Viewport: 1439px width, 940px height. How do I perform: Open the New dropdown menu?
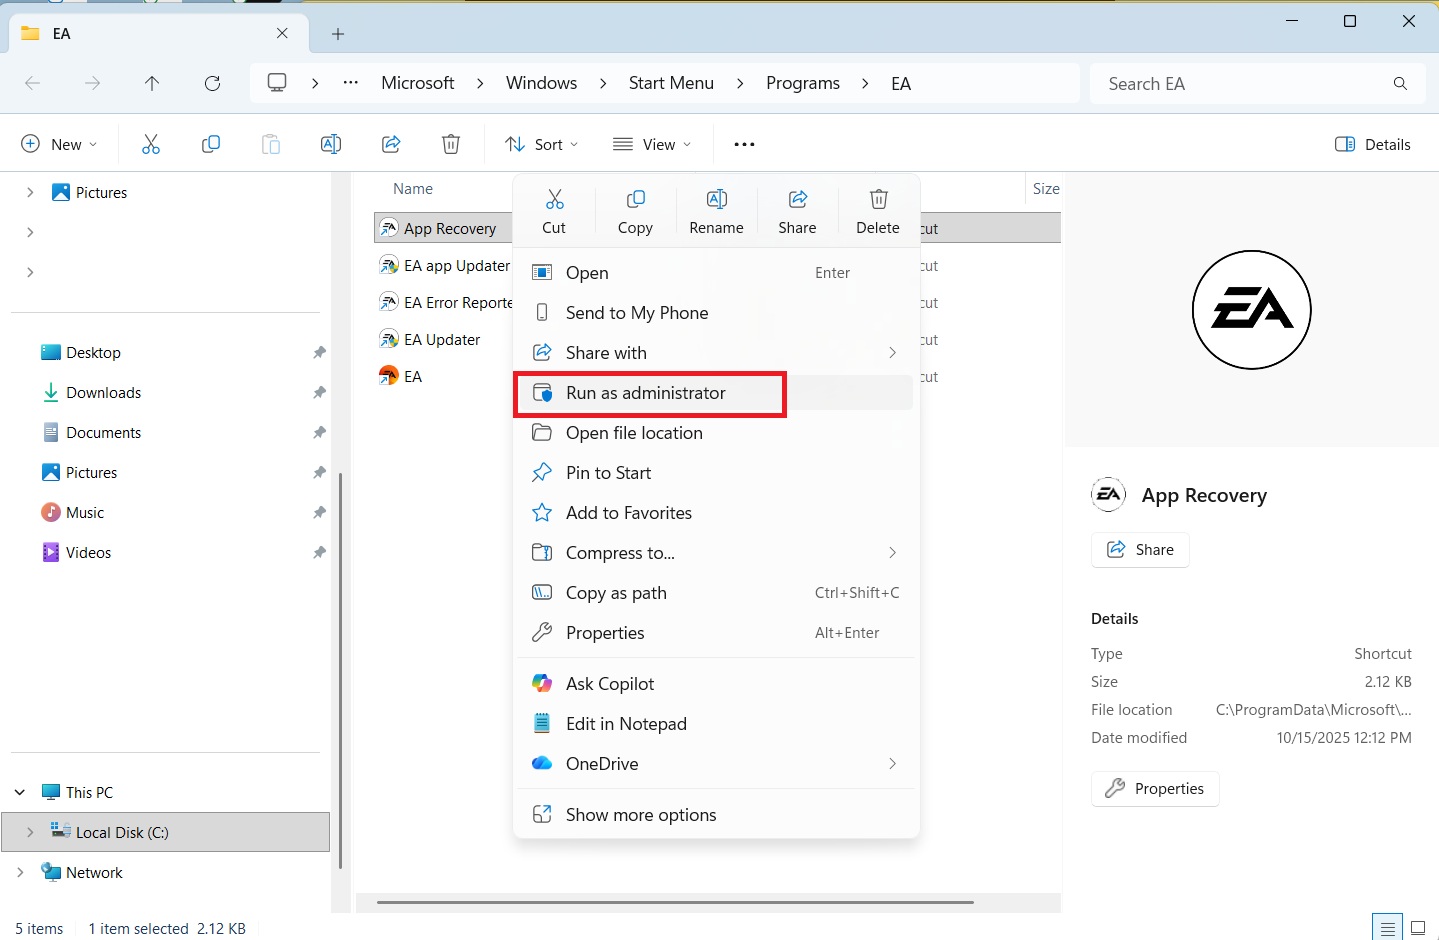(59, 144)
